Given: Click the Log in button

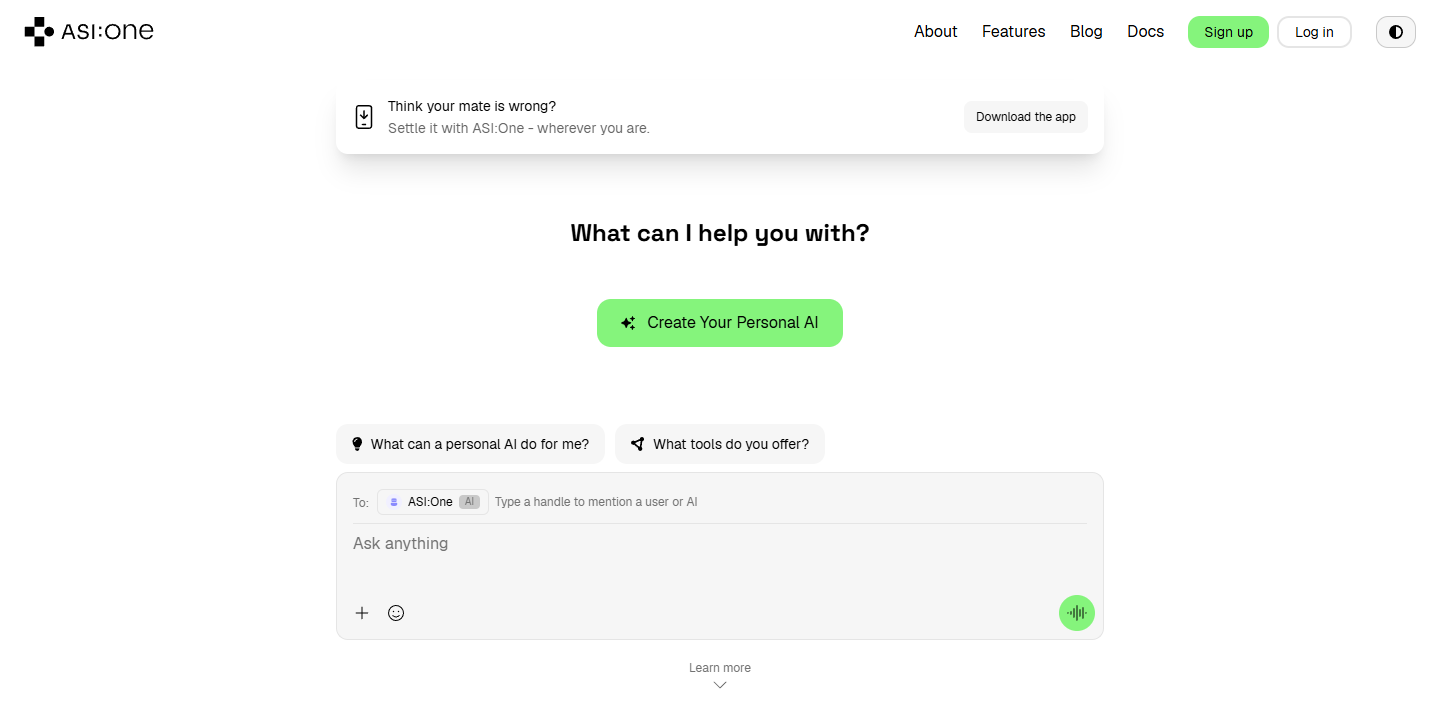Looking at the screenshot, I should coord(1314,32).
